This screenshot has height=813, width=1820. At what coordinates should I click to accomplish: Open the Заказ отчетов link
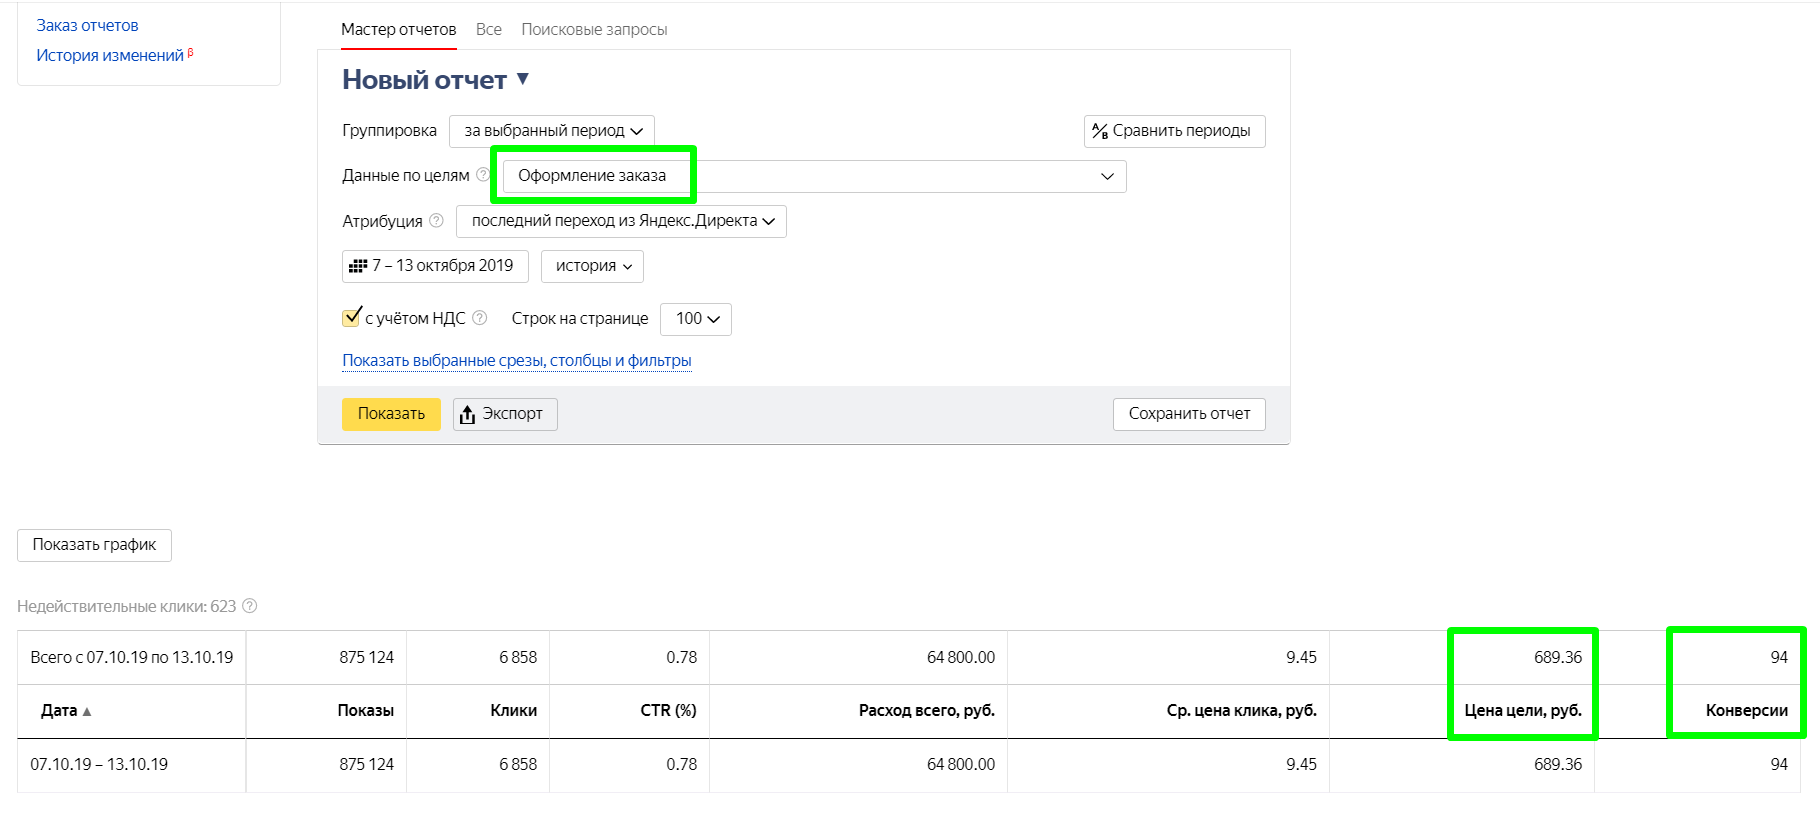point(87,25)
